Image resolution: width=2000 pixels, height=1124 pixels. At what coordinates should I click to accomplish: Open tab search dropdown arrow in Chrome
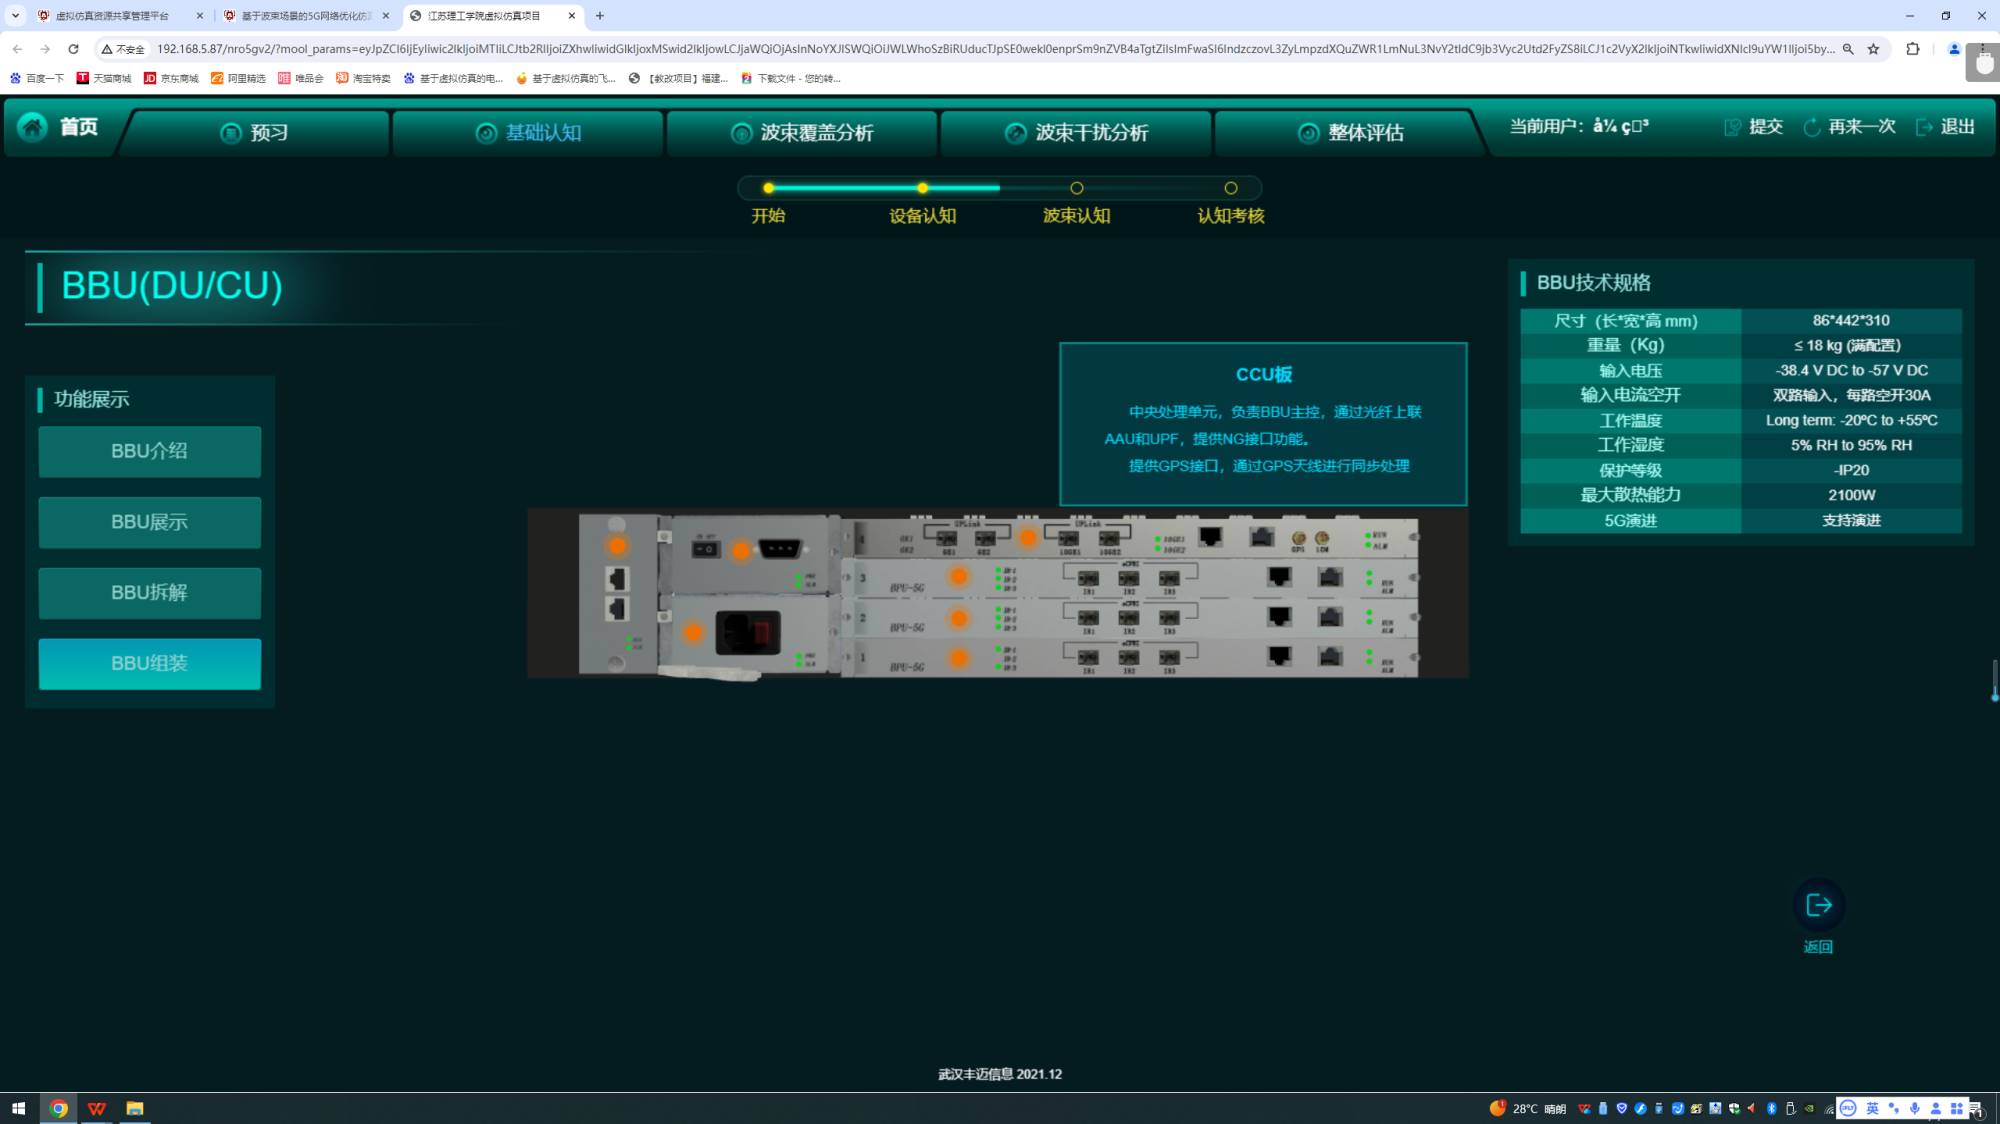click(15, 15)
